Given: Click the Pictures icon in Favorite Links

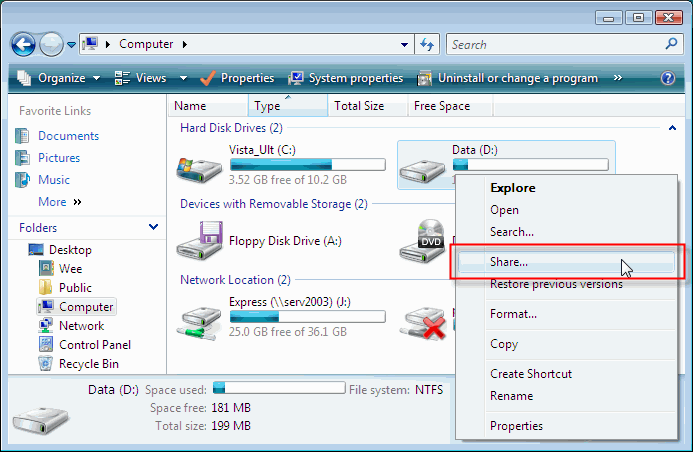Looking at the screenshot, I should tap(22, 158).
